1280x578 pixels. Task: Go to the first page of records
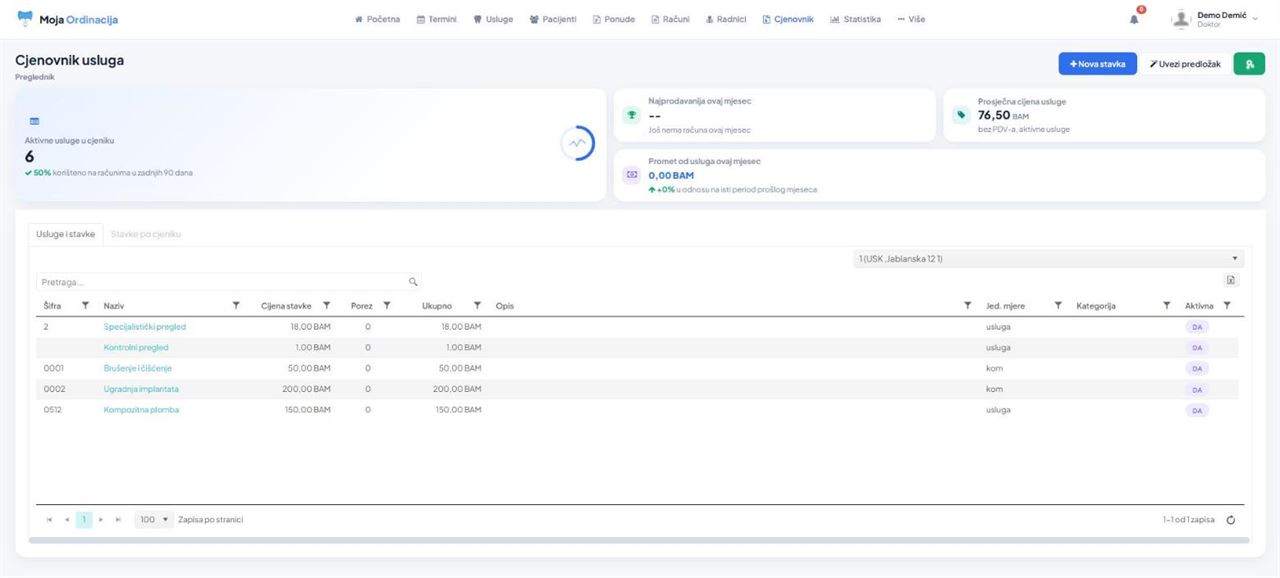(x=50, y=520)
